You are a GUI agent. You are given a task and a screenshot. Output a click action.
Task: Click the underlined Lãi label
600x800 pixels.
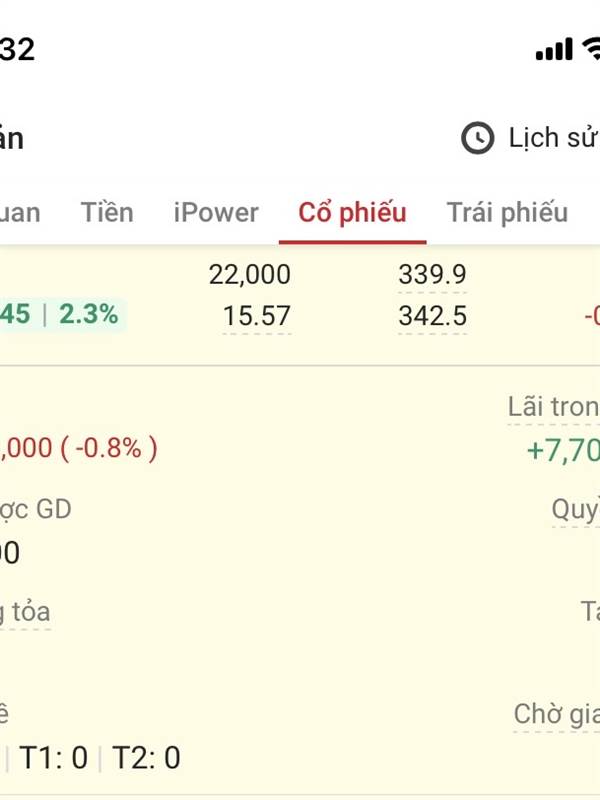pyautogui.click(x=553, y=407)
